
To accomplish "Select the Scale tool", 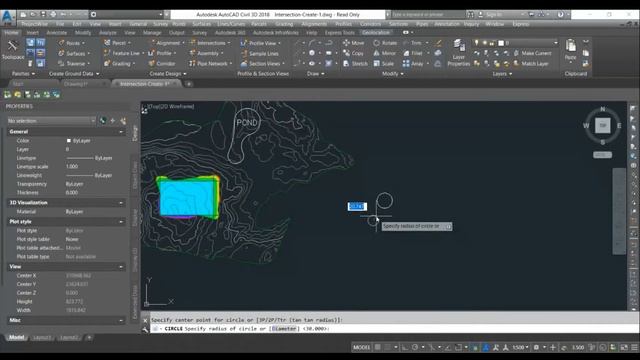I will [384, 64].
